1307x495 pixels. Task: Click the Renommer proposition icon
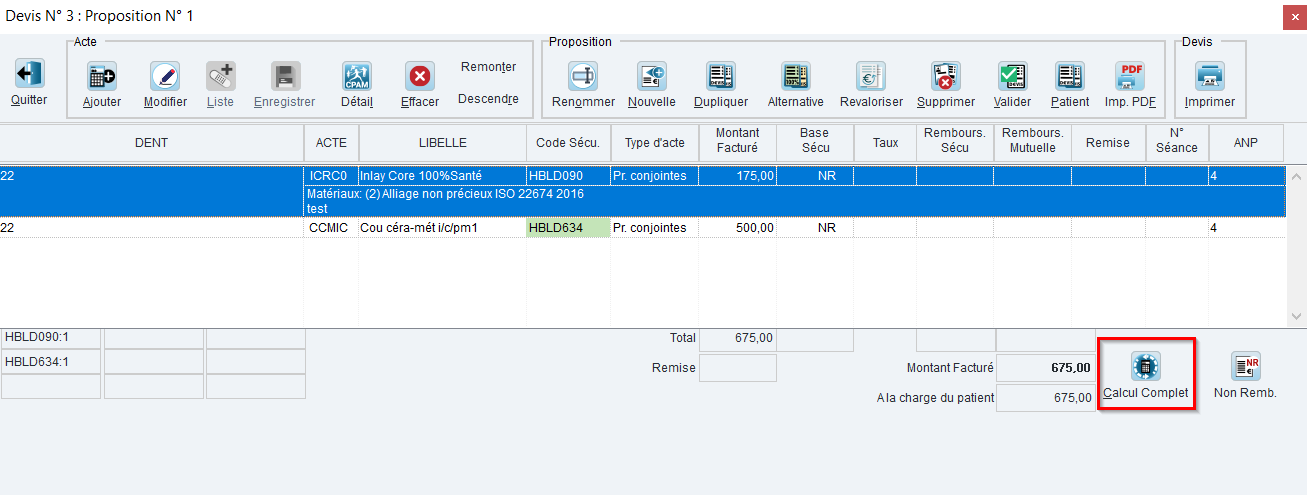[583, 76]
